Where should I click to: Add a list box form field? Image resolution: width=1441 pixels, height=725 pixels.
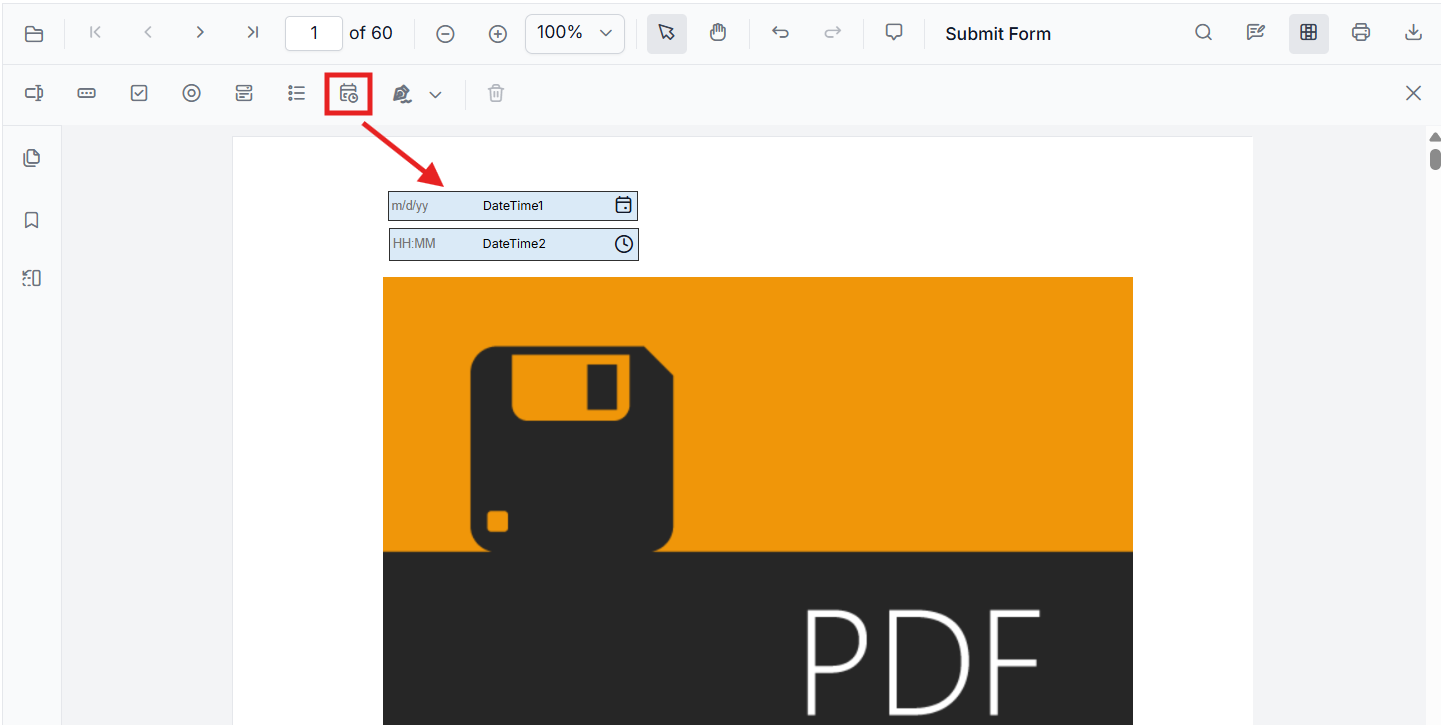[296, 93]
